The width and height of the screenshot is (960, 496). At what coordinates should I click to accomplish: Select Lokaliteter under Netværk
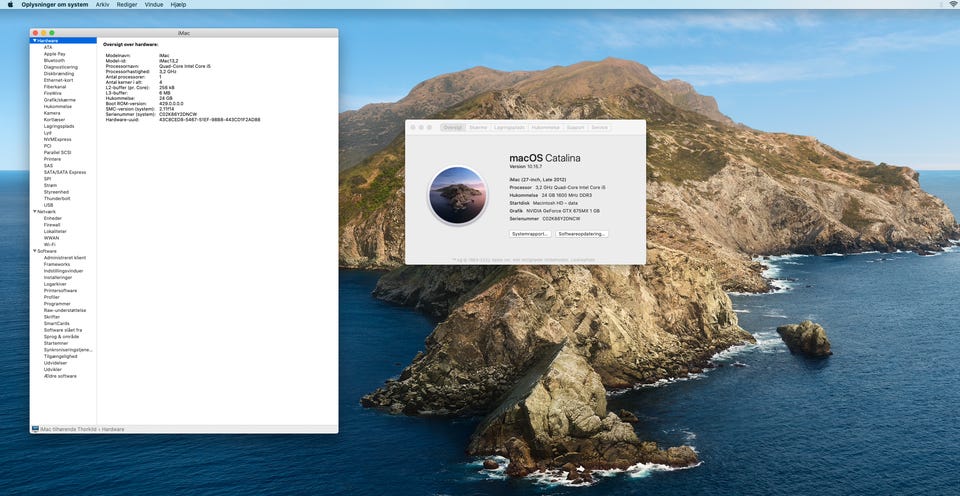(55, 231)
